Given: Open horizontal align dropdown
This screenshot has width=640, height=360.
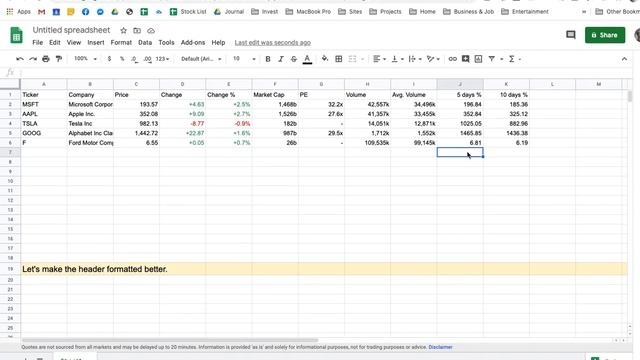Looking at the screenshot, I should [379, 59].
